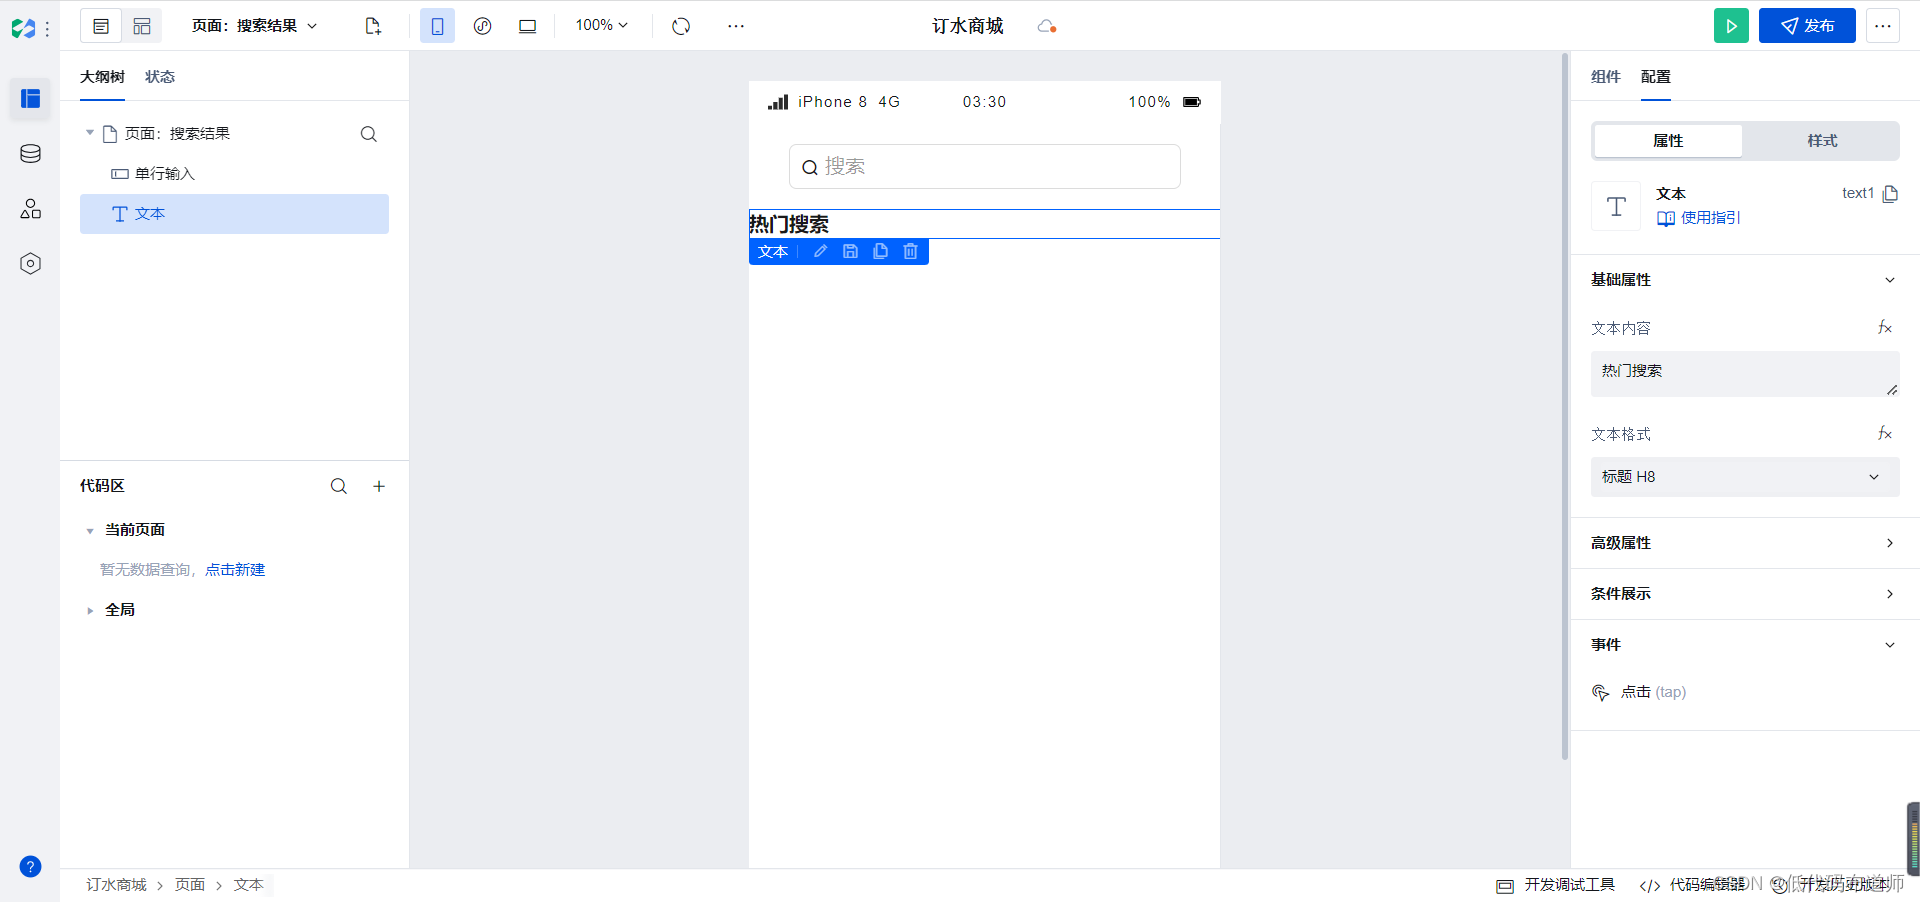
Task: Collapse the 页面: 搜索结果 tree node
Action: 90,133
